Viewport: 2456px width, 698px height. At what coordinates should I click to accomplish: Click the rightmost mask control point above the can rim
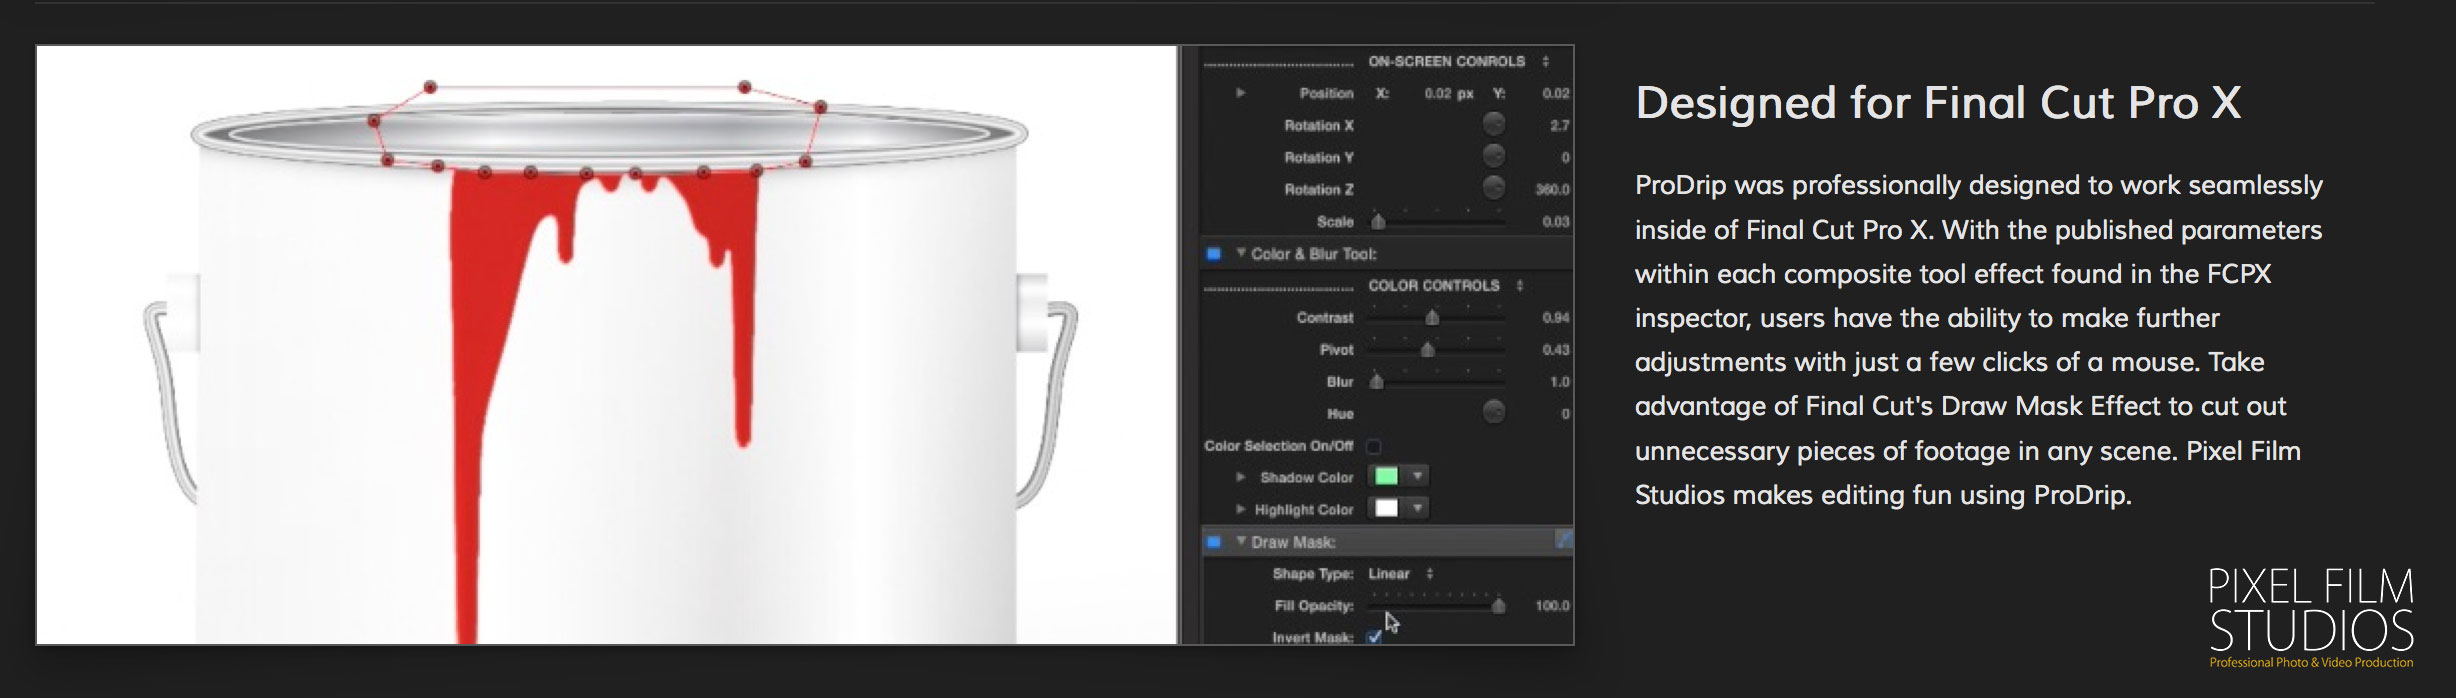pos(820,106)
